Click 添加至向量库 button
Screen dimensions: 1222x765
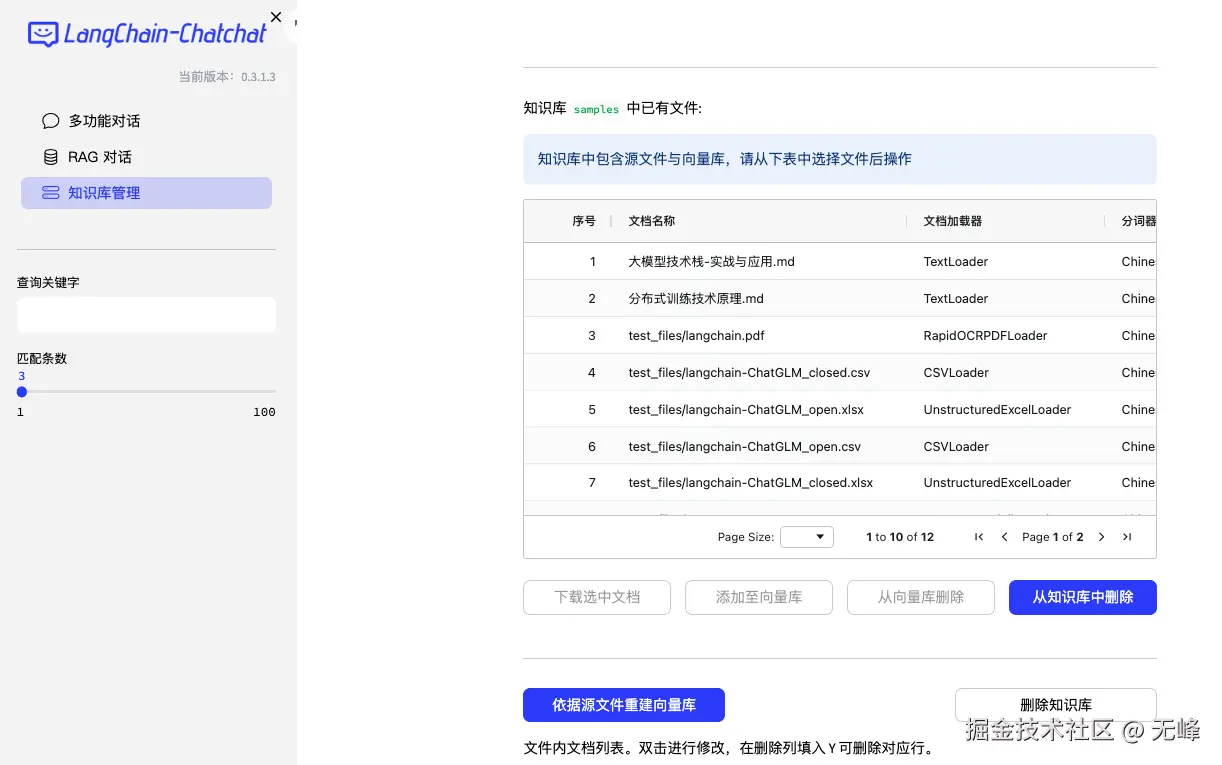(759, 597)
